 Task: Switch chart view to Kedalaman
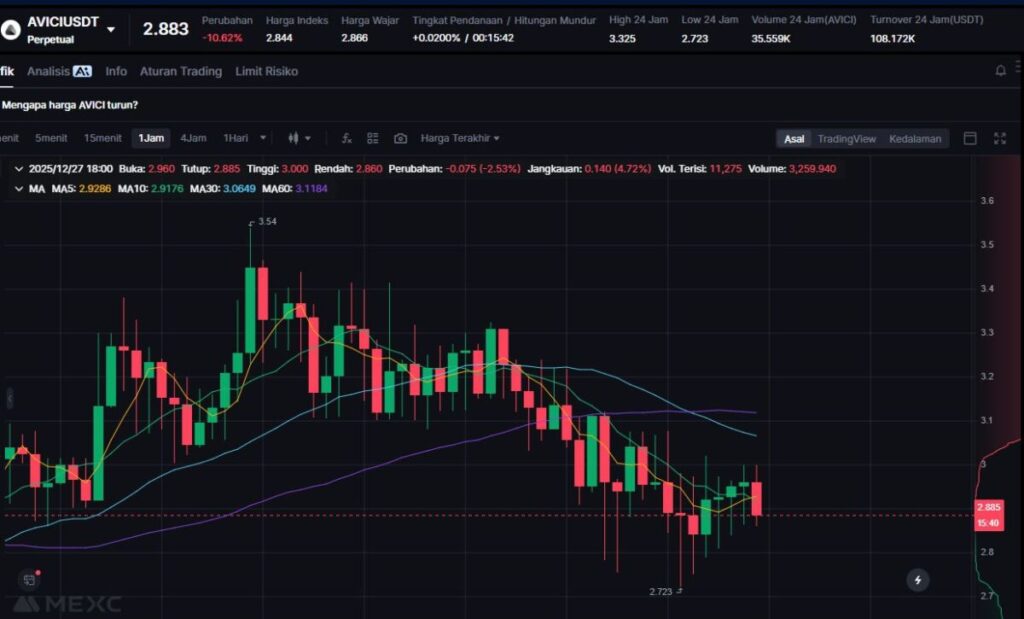tap(915, 139)
